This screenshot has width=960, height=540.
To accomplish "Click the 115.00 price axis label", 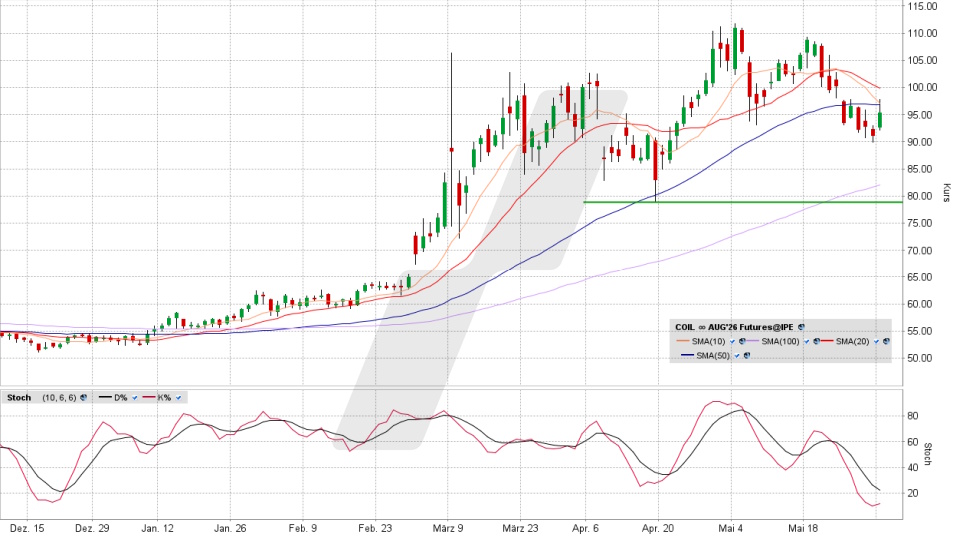I will [x=922, y=6].
